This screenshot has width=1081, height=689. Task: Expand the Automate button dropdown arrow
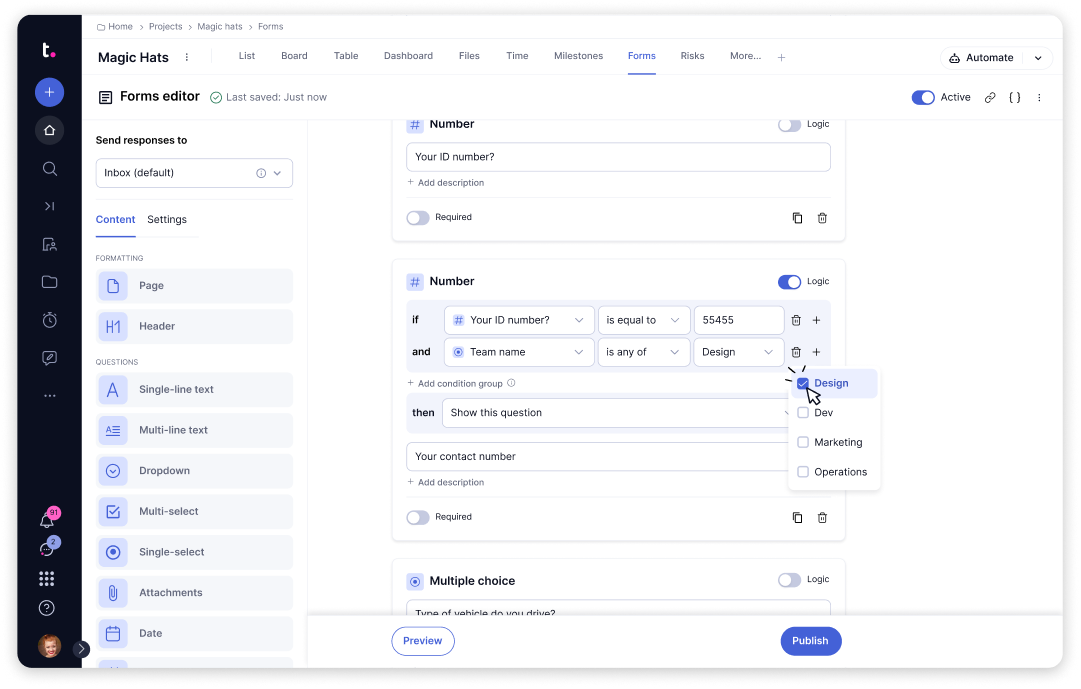(1038, 58)
